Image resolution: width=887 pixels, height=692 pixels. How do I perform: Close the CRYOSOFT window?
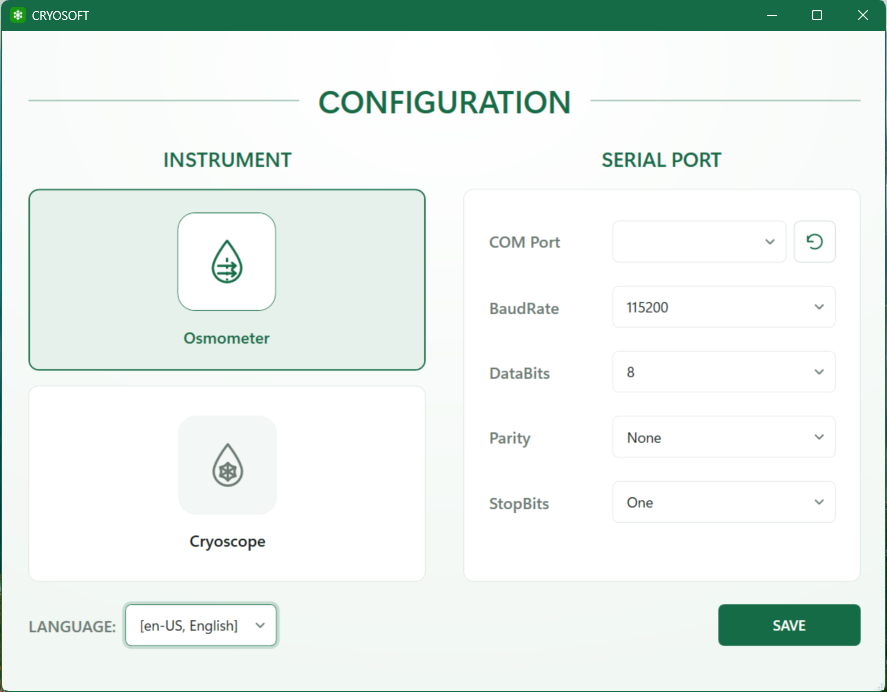(x=863, y=15)
